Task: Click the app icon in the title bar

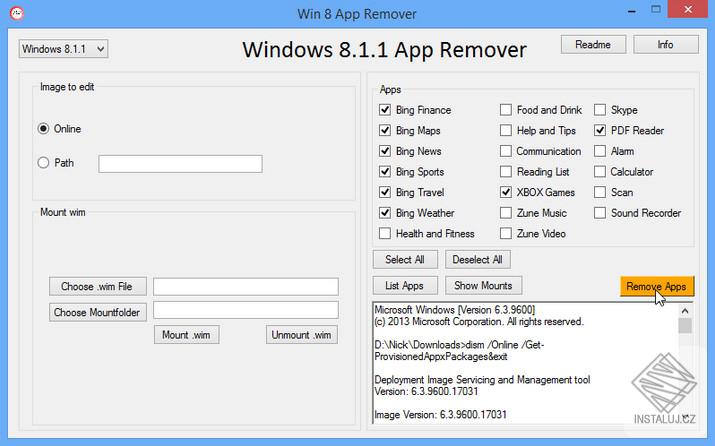Action: (x=17, y=13)
